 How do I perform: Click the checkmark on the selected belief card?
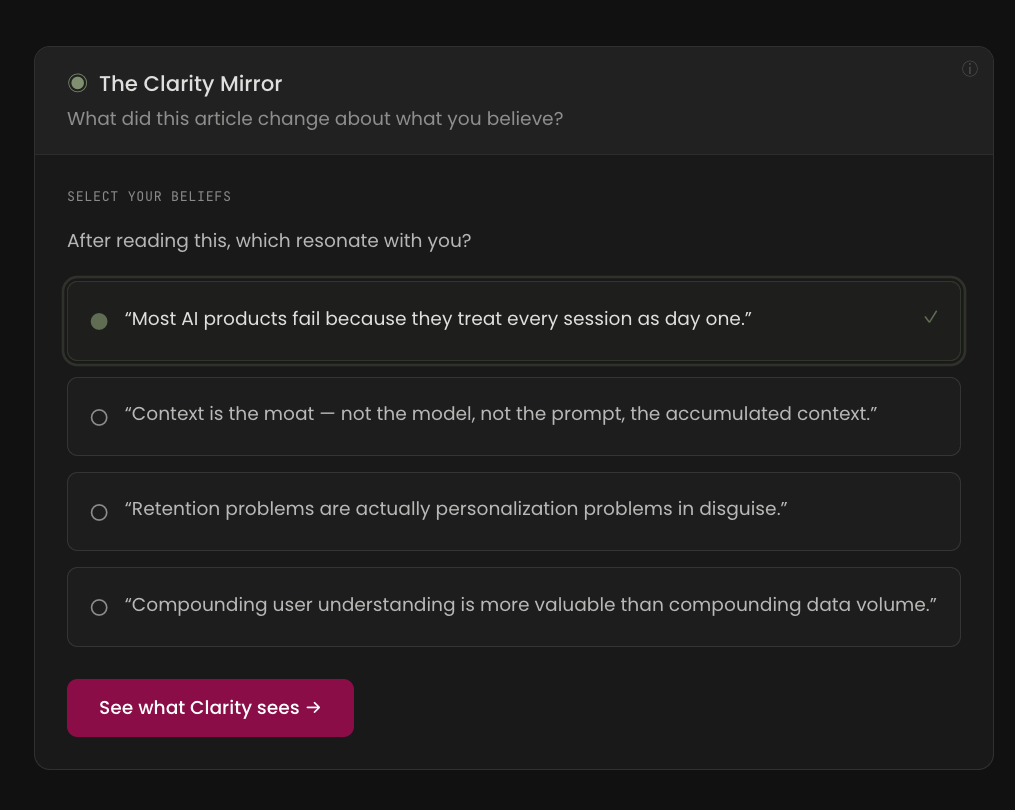tap(931, 317)
